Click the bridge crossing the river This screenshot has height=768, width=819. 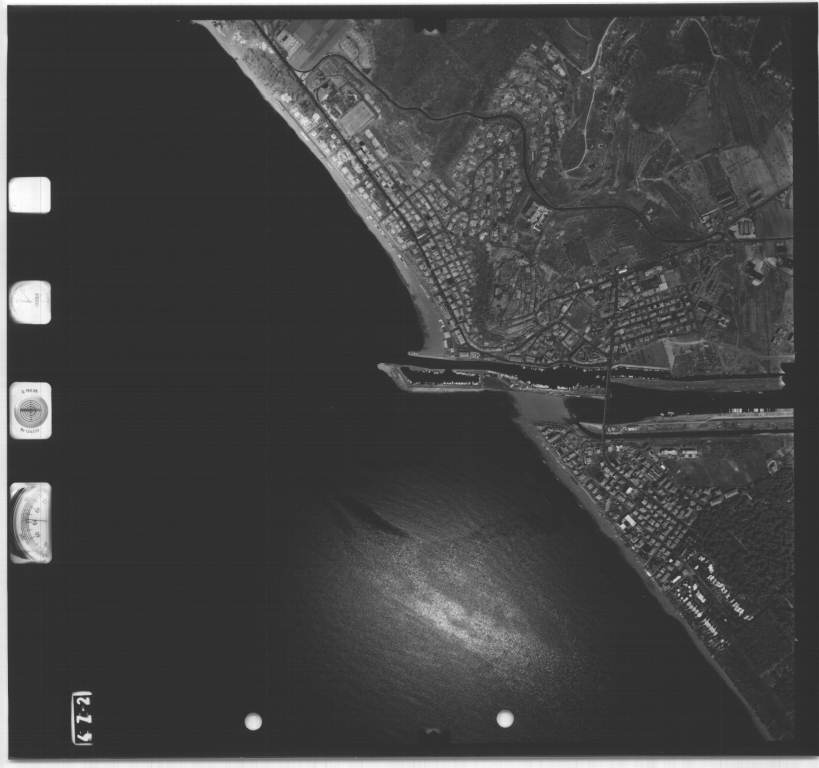click(x=607, y=390)
